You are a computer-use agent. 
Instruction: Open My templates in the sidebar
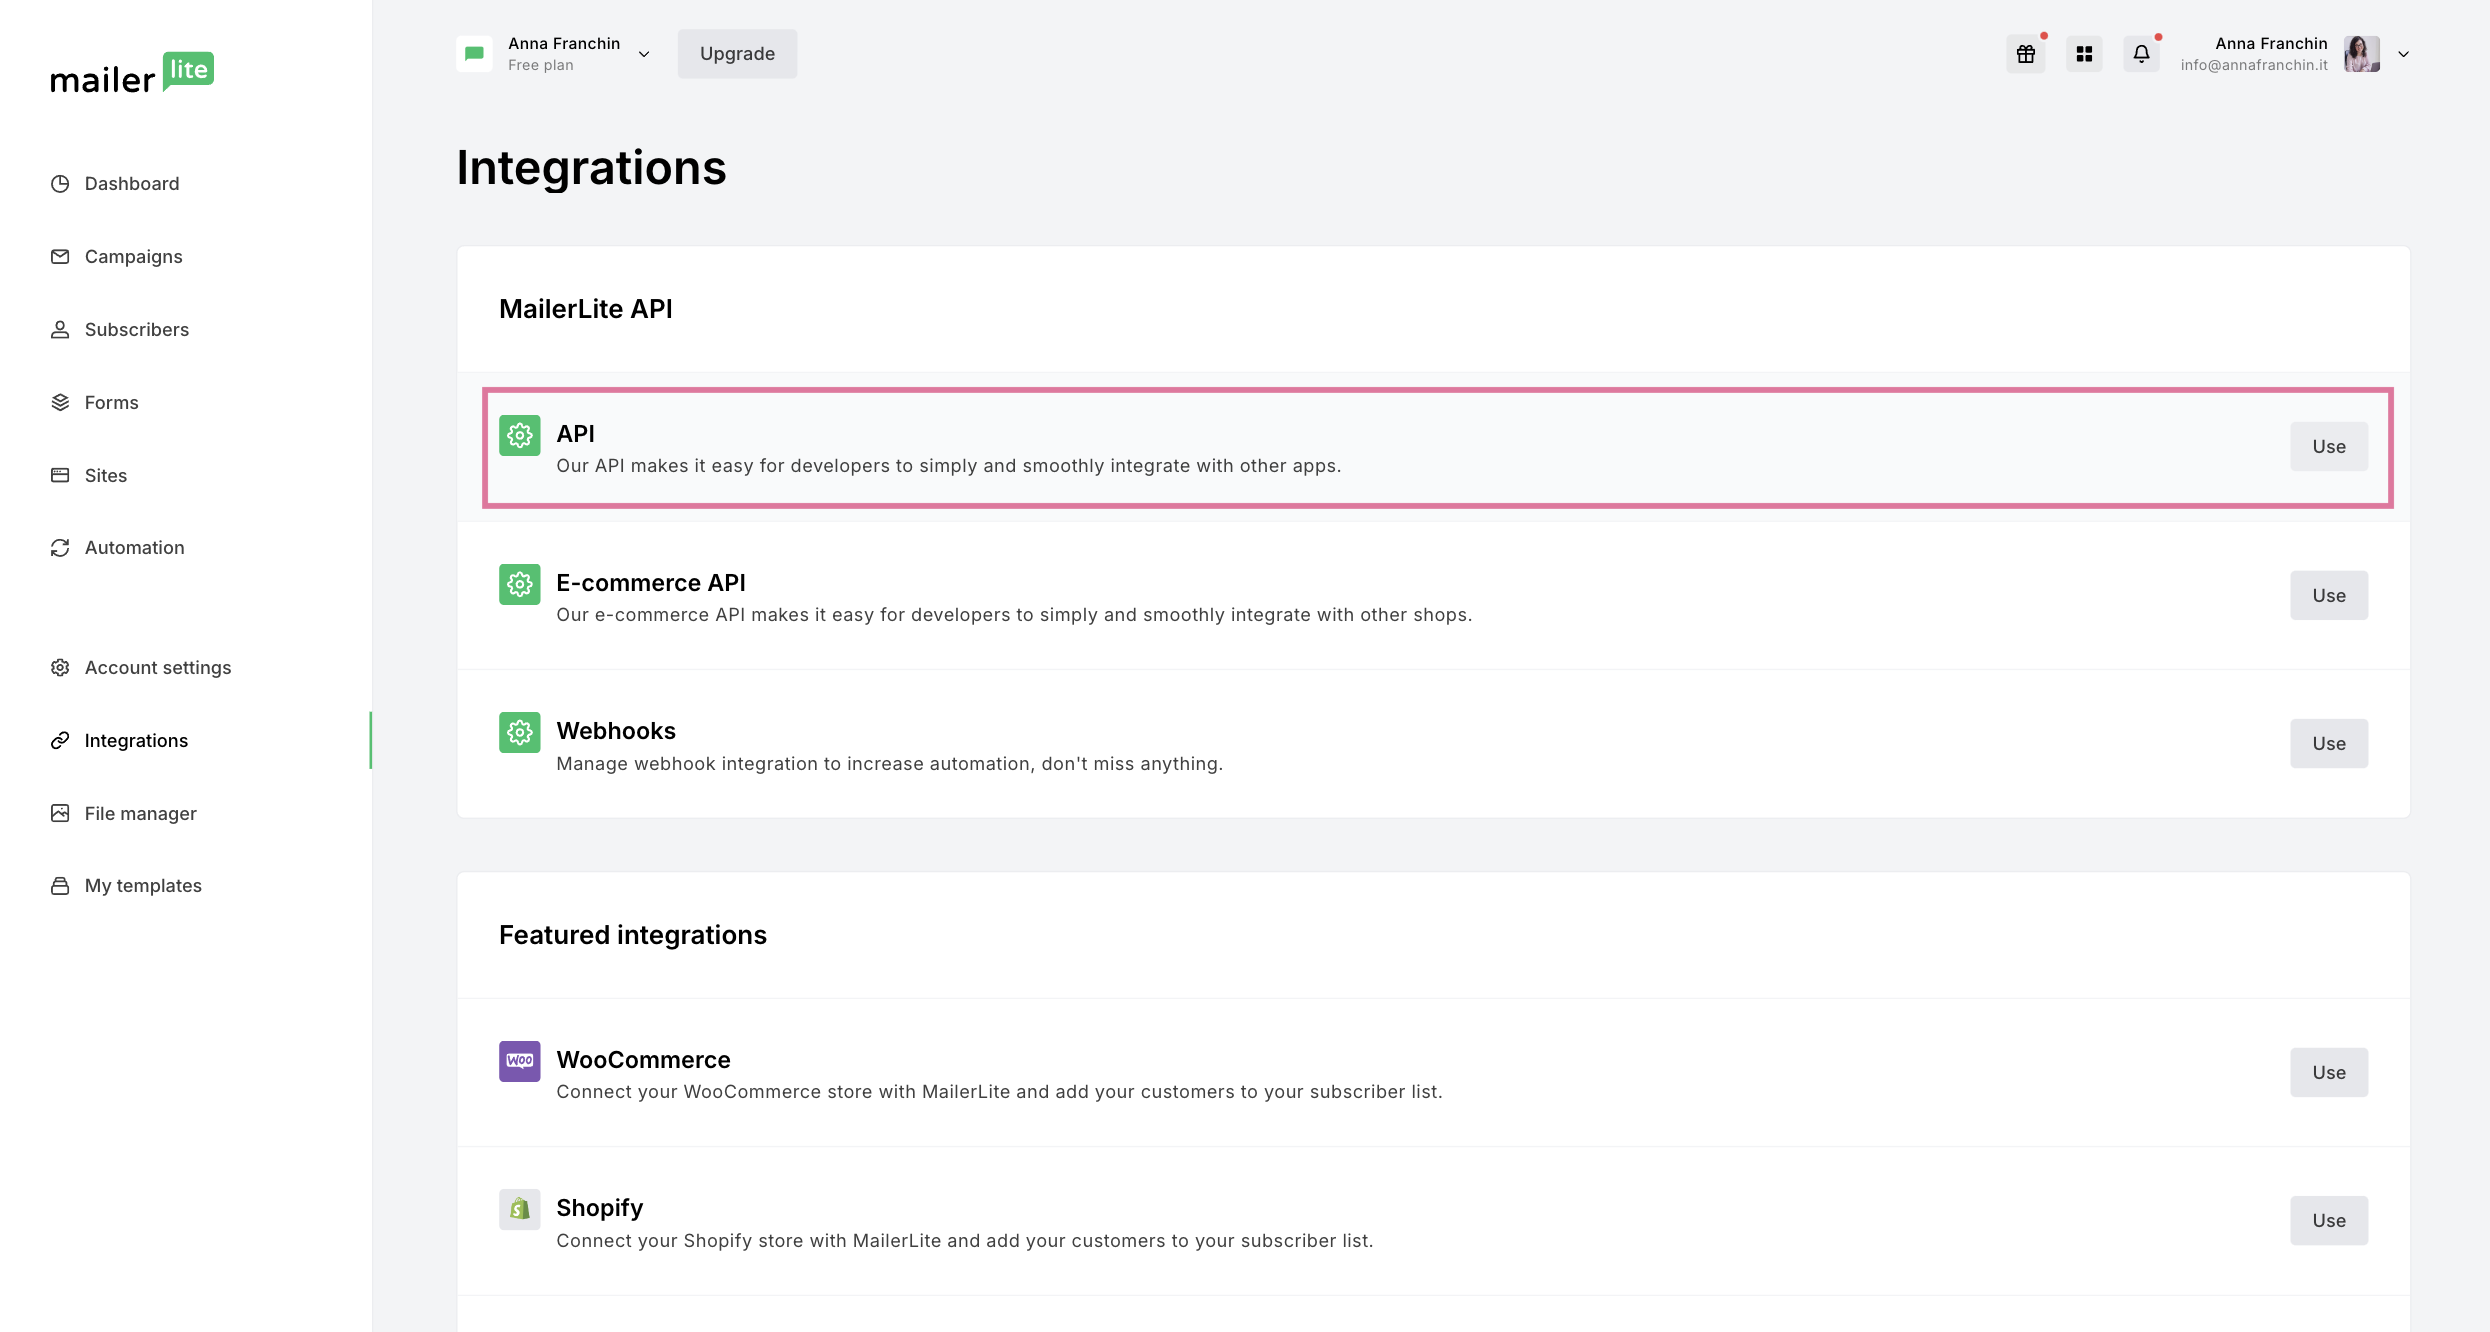coord(143,886)
